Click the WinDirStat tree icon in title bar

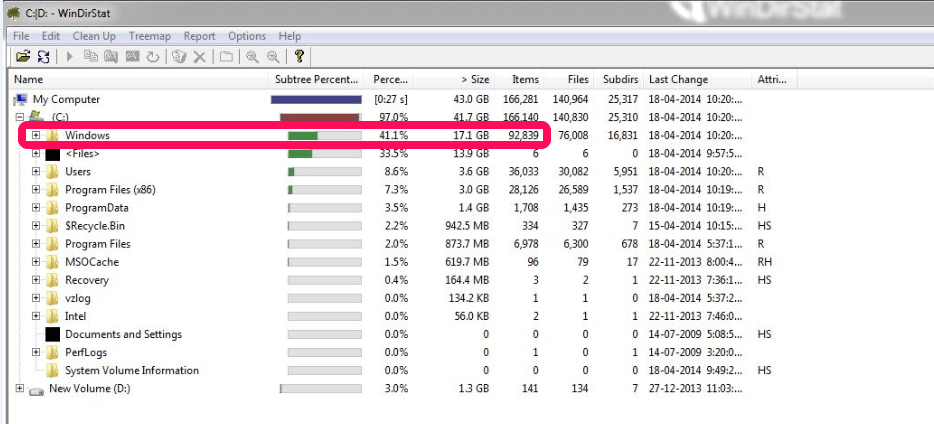[12, 13]
